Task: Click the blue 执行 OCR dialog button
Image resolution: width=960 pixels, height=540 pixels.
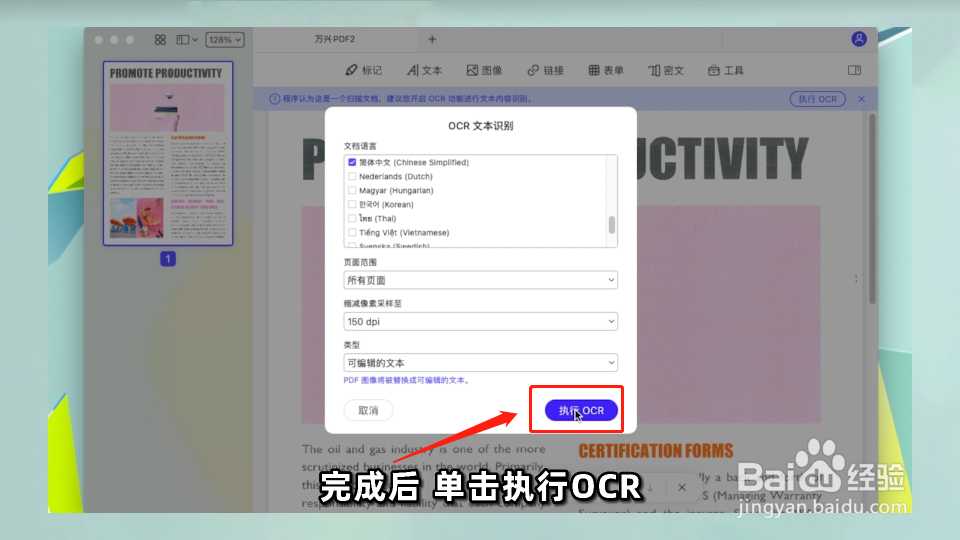Action: coord(581,410)
